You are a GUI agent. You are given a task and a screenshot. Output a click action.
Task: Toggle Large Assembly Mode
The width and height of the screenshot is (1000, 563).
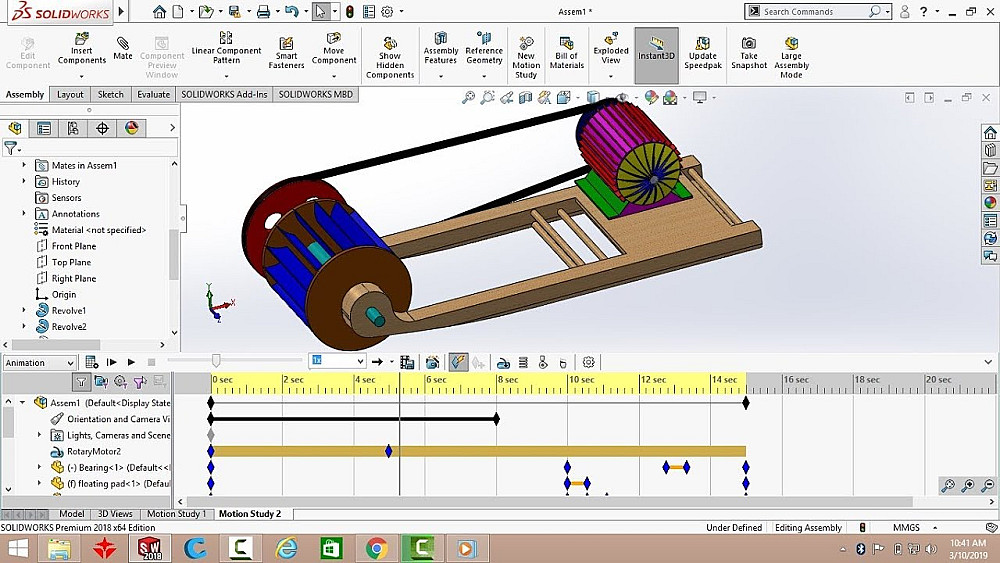[x=791, y=55]
